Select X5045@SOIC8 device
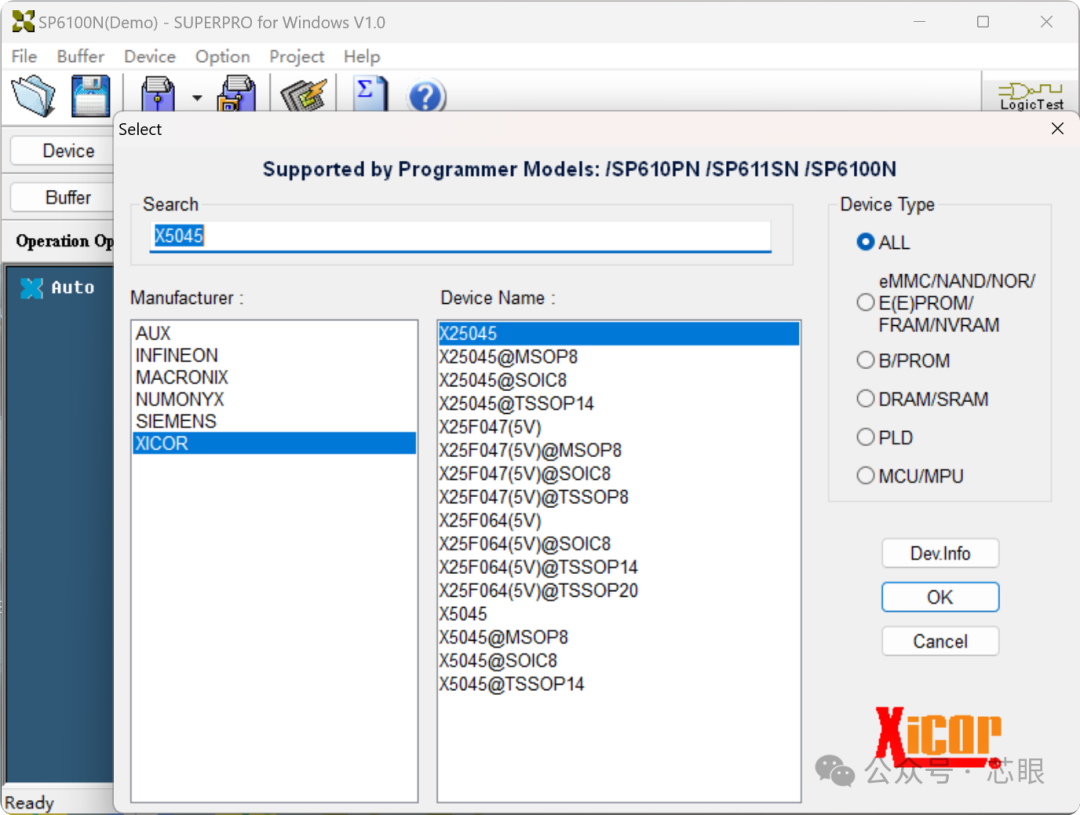 619,661
